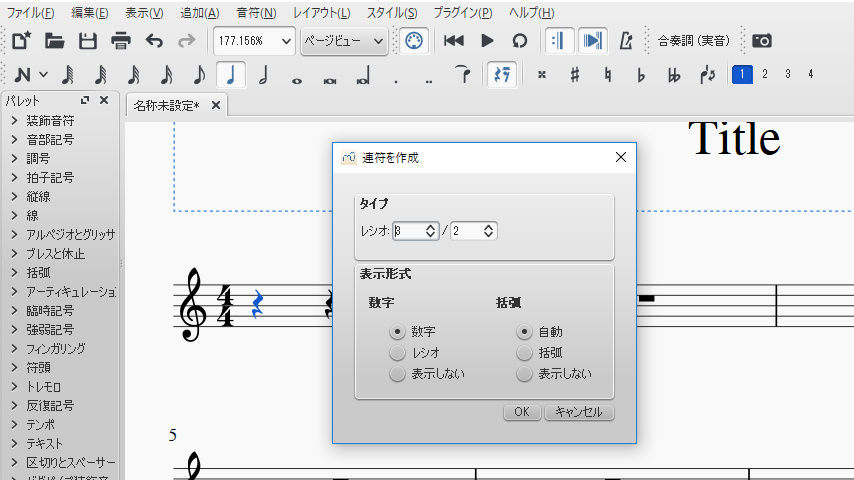Toggle the tie icon in note toolbar
This screenshot has height=480, width=854.
(x=462, y=75)
